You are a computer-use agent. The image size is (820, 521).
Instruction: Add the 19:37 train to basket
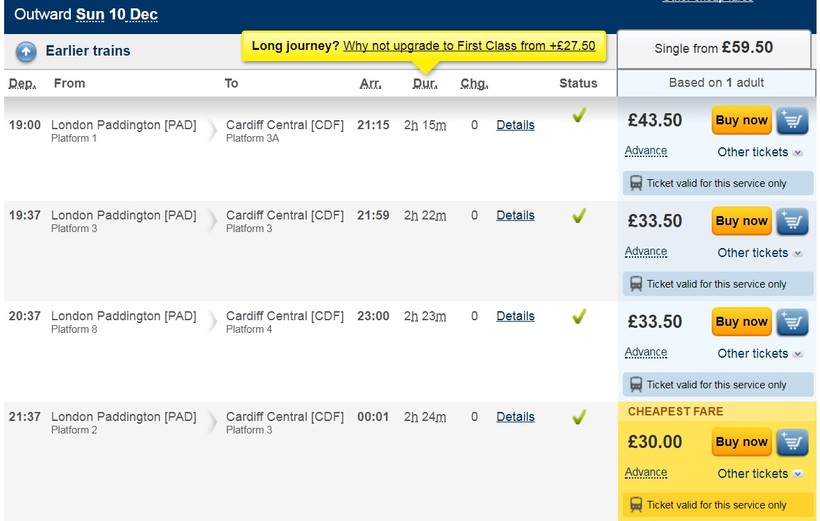pyautogui.click(x=792, y=222)
